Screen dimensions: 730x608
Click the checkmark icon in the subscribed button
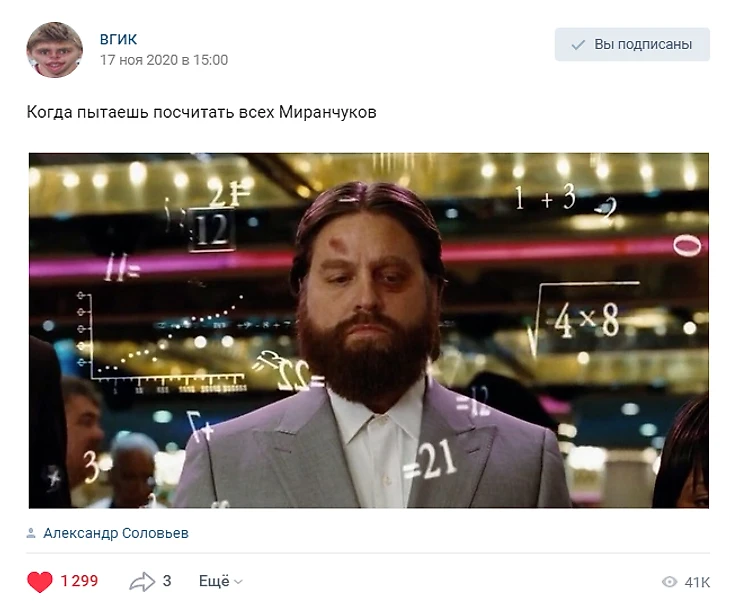[x=578, y=45]
